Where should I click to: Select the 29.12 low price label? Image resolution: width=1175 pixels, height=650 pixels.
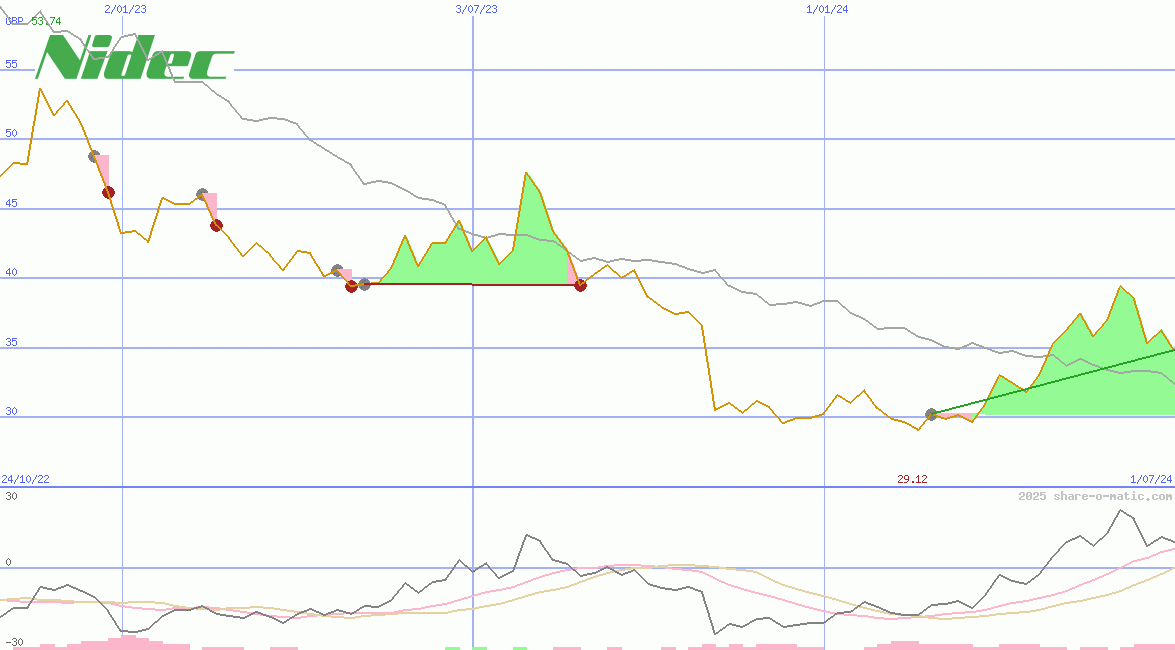(912, 479)
